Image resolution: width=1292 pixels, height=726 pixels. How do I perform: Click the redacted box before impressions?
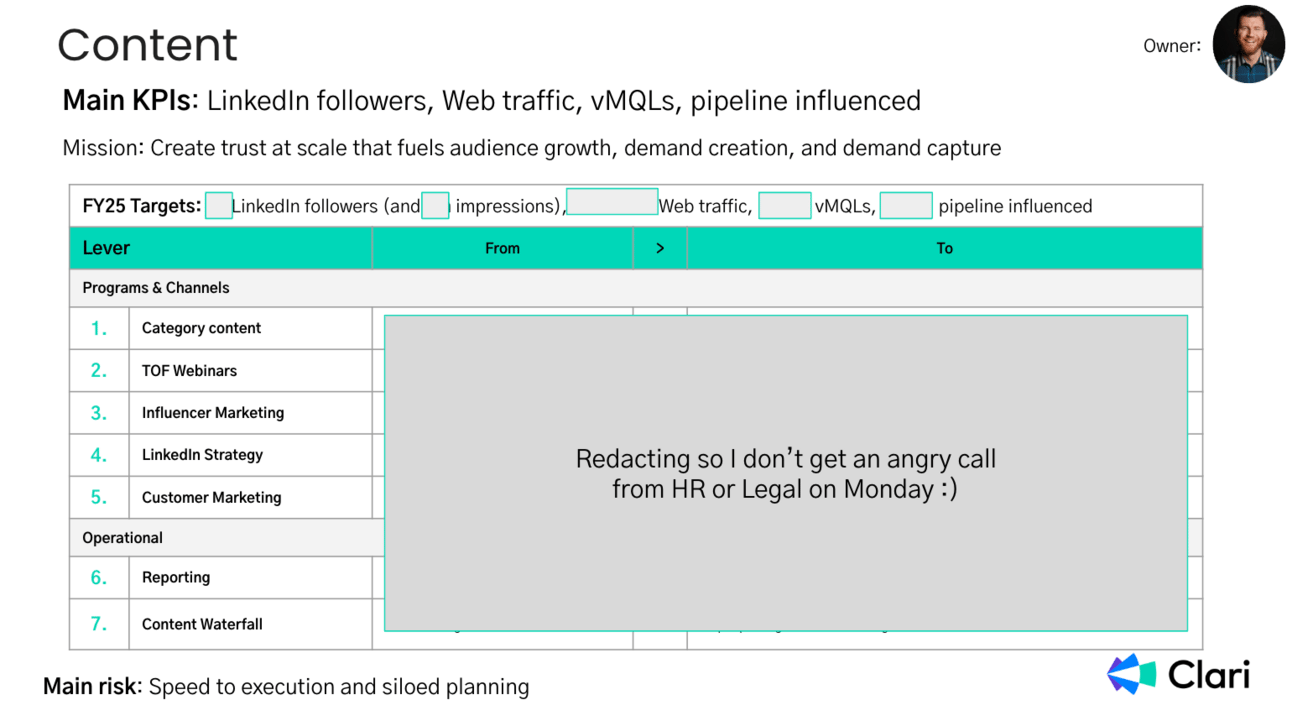pos(435,206)
